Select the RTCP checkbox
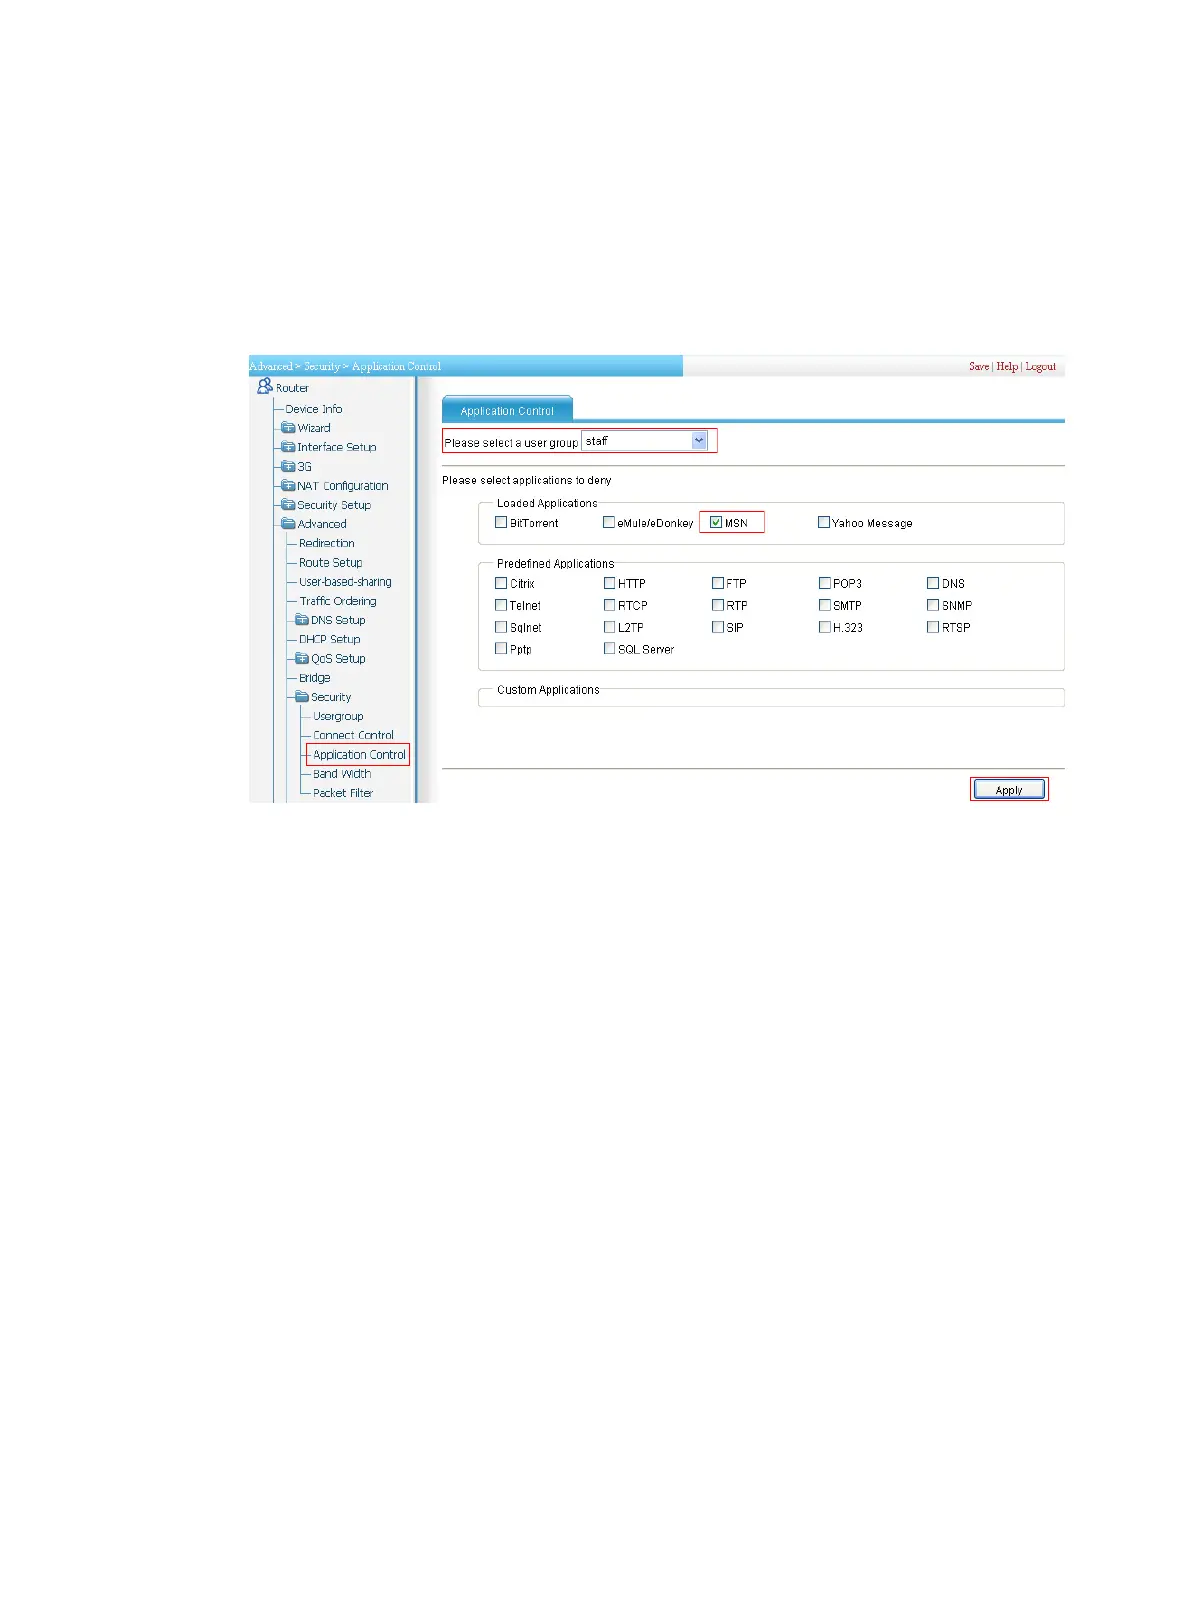Viewport: 1190px width, 1616px height. click(x=609, y=605)
